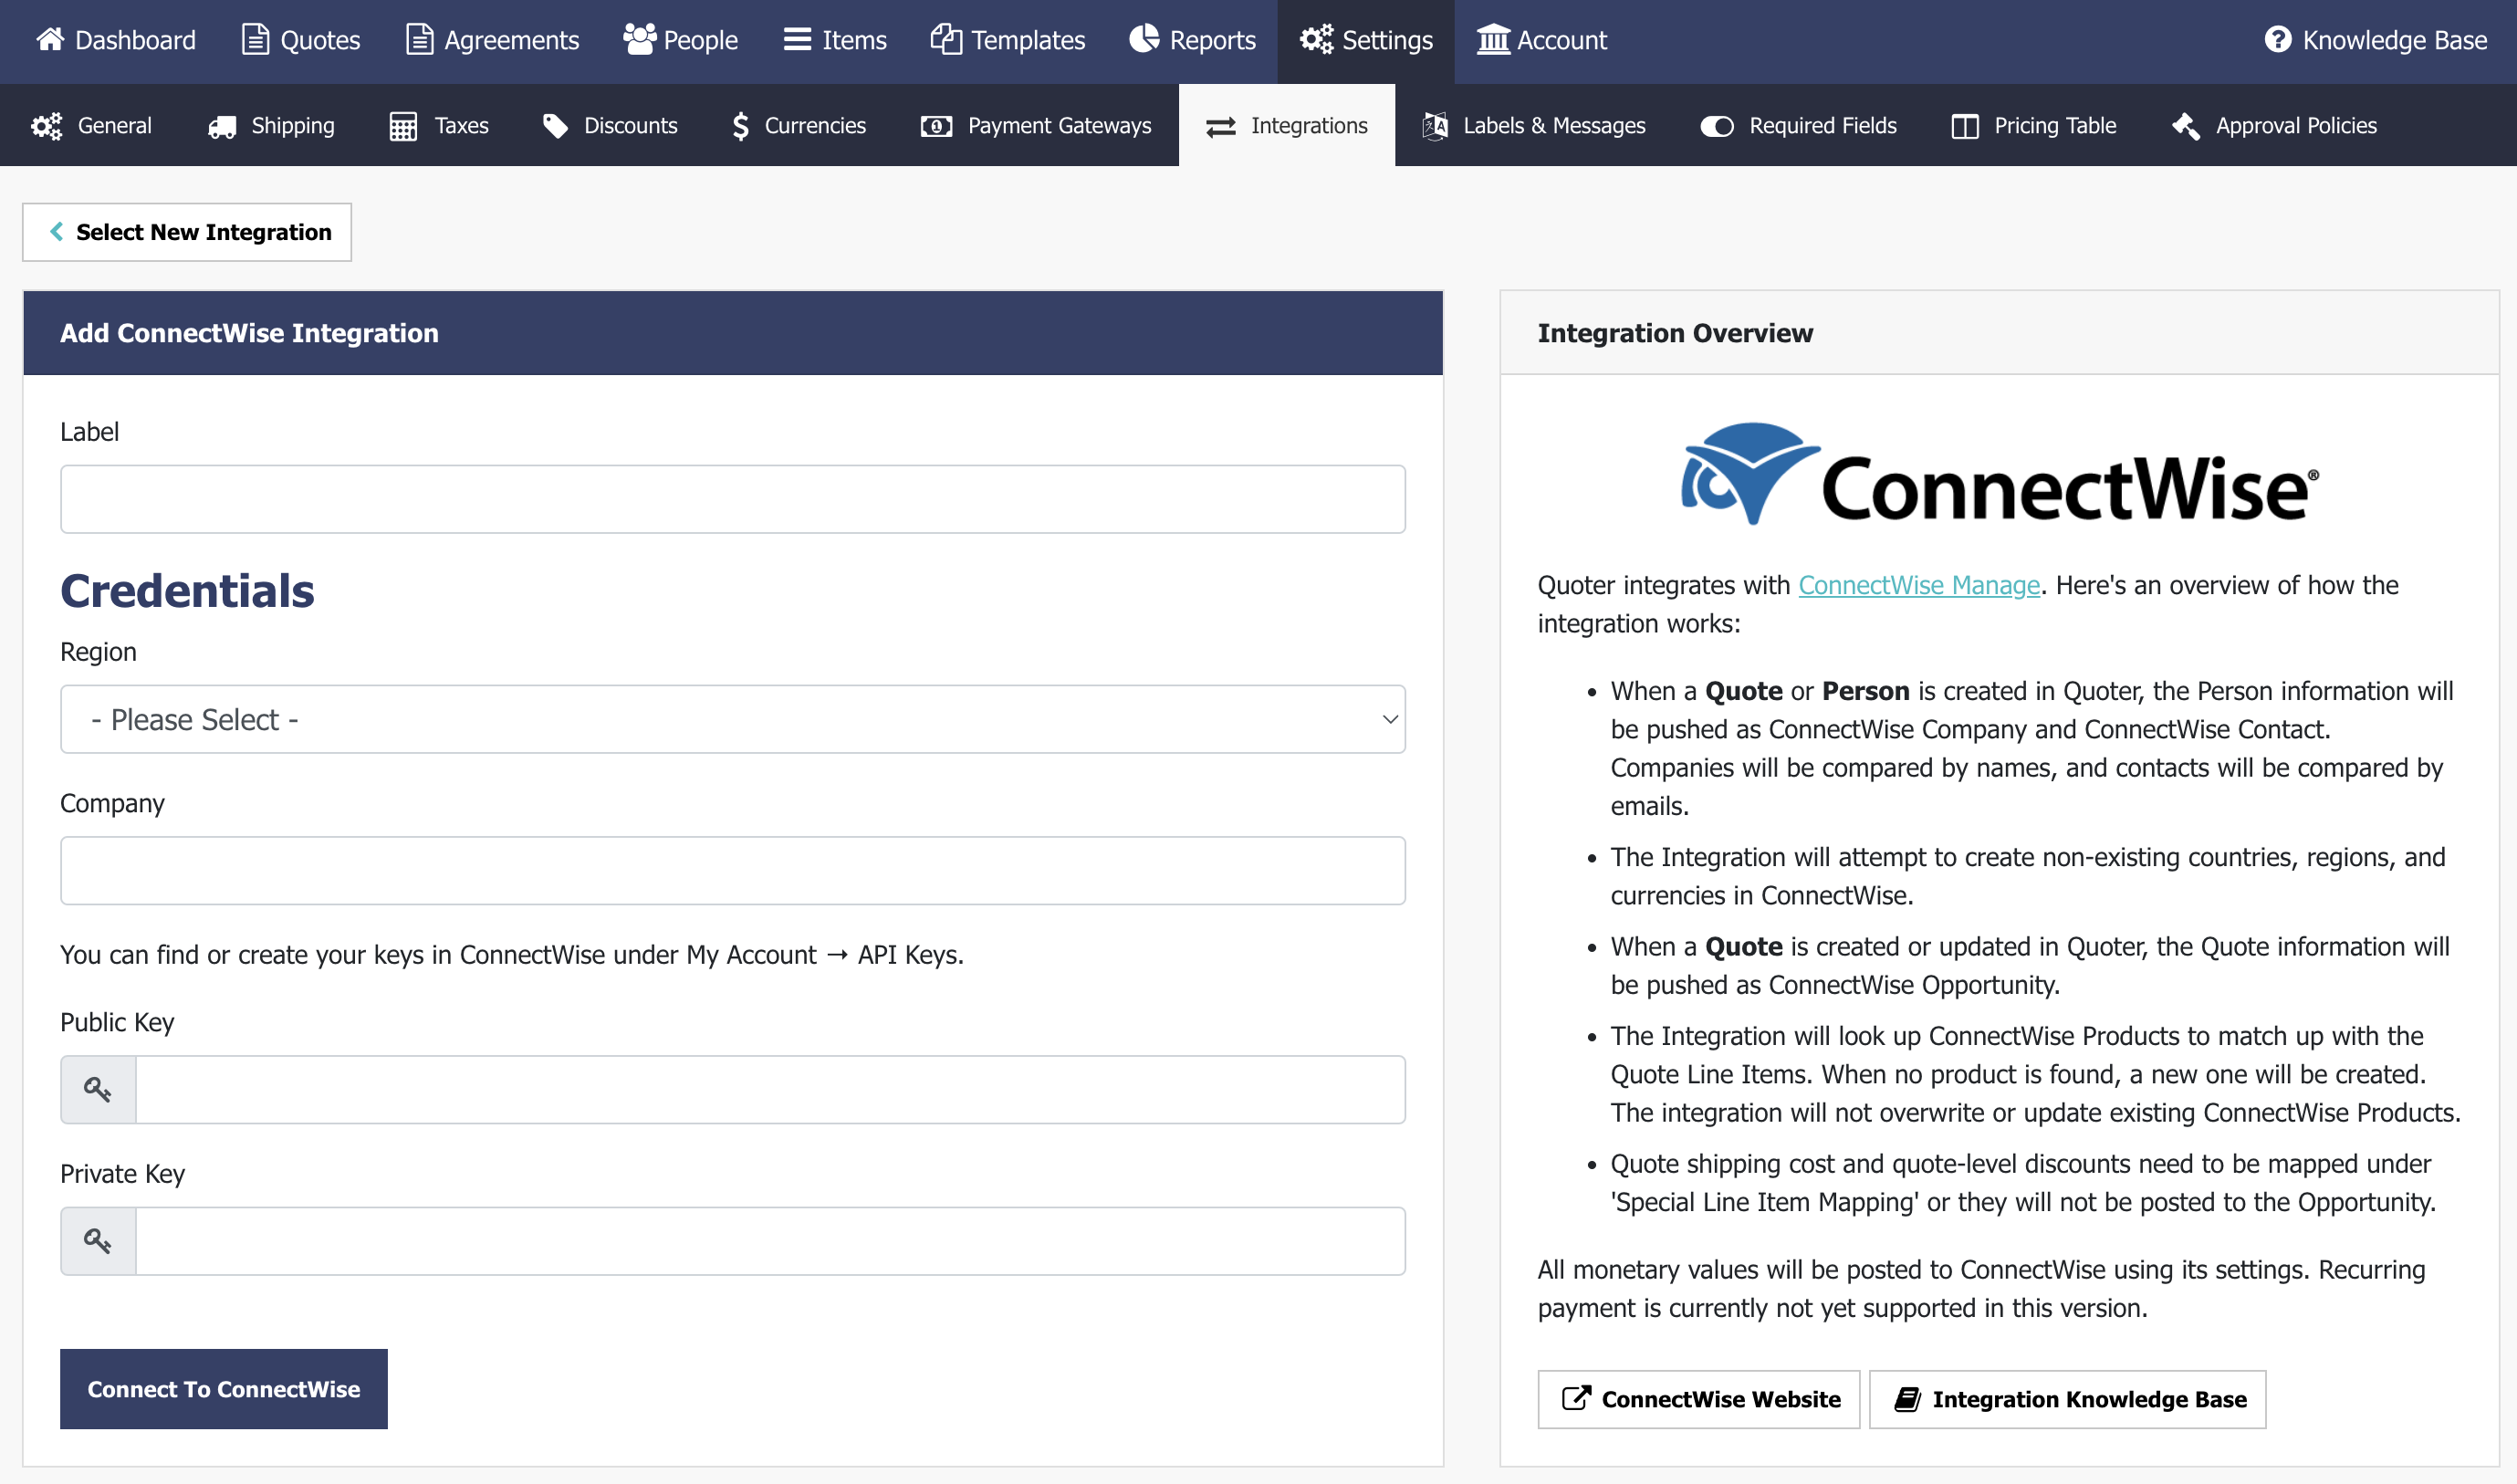Click the Settings gears icon
2517x1484 pixels.
(1316, 40)
